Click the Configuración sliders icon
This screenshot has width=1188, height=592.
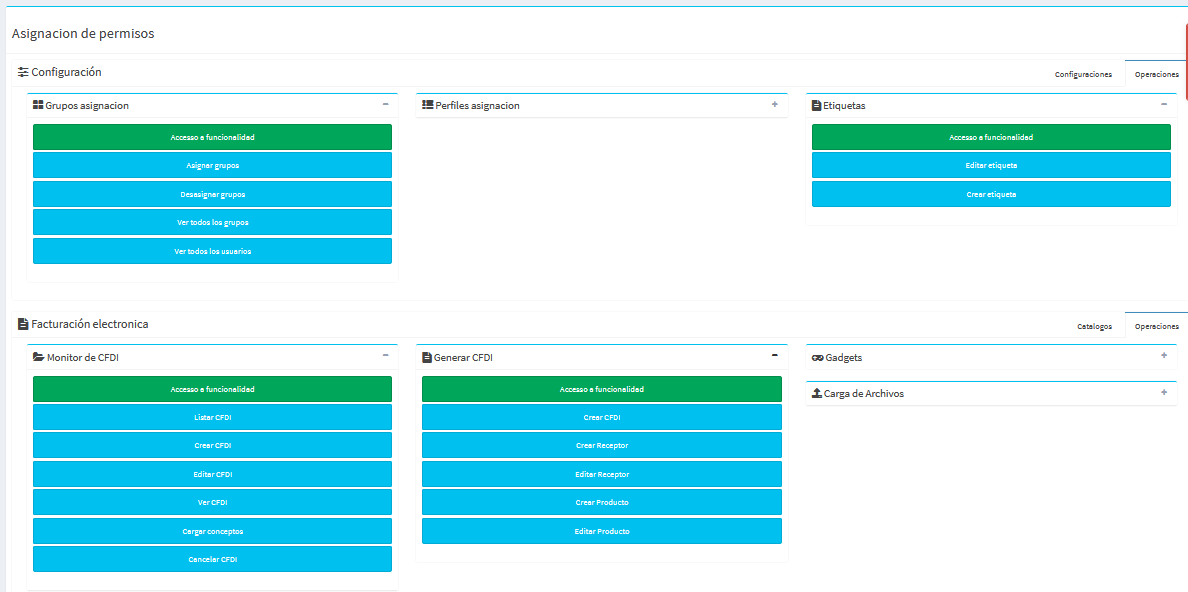(x=23, y=72)
